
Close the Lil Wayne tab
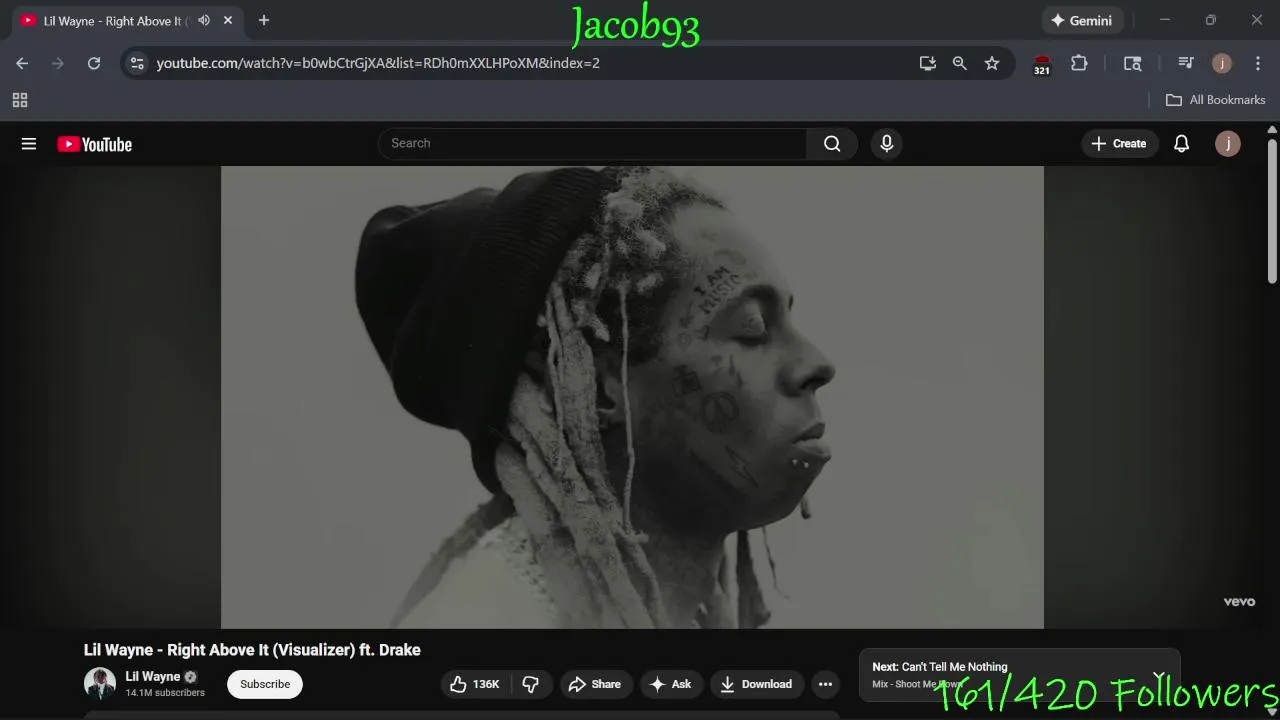pos(228,20)
